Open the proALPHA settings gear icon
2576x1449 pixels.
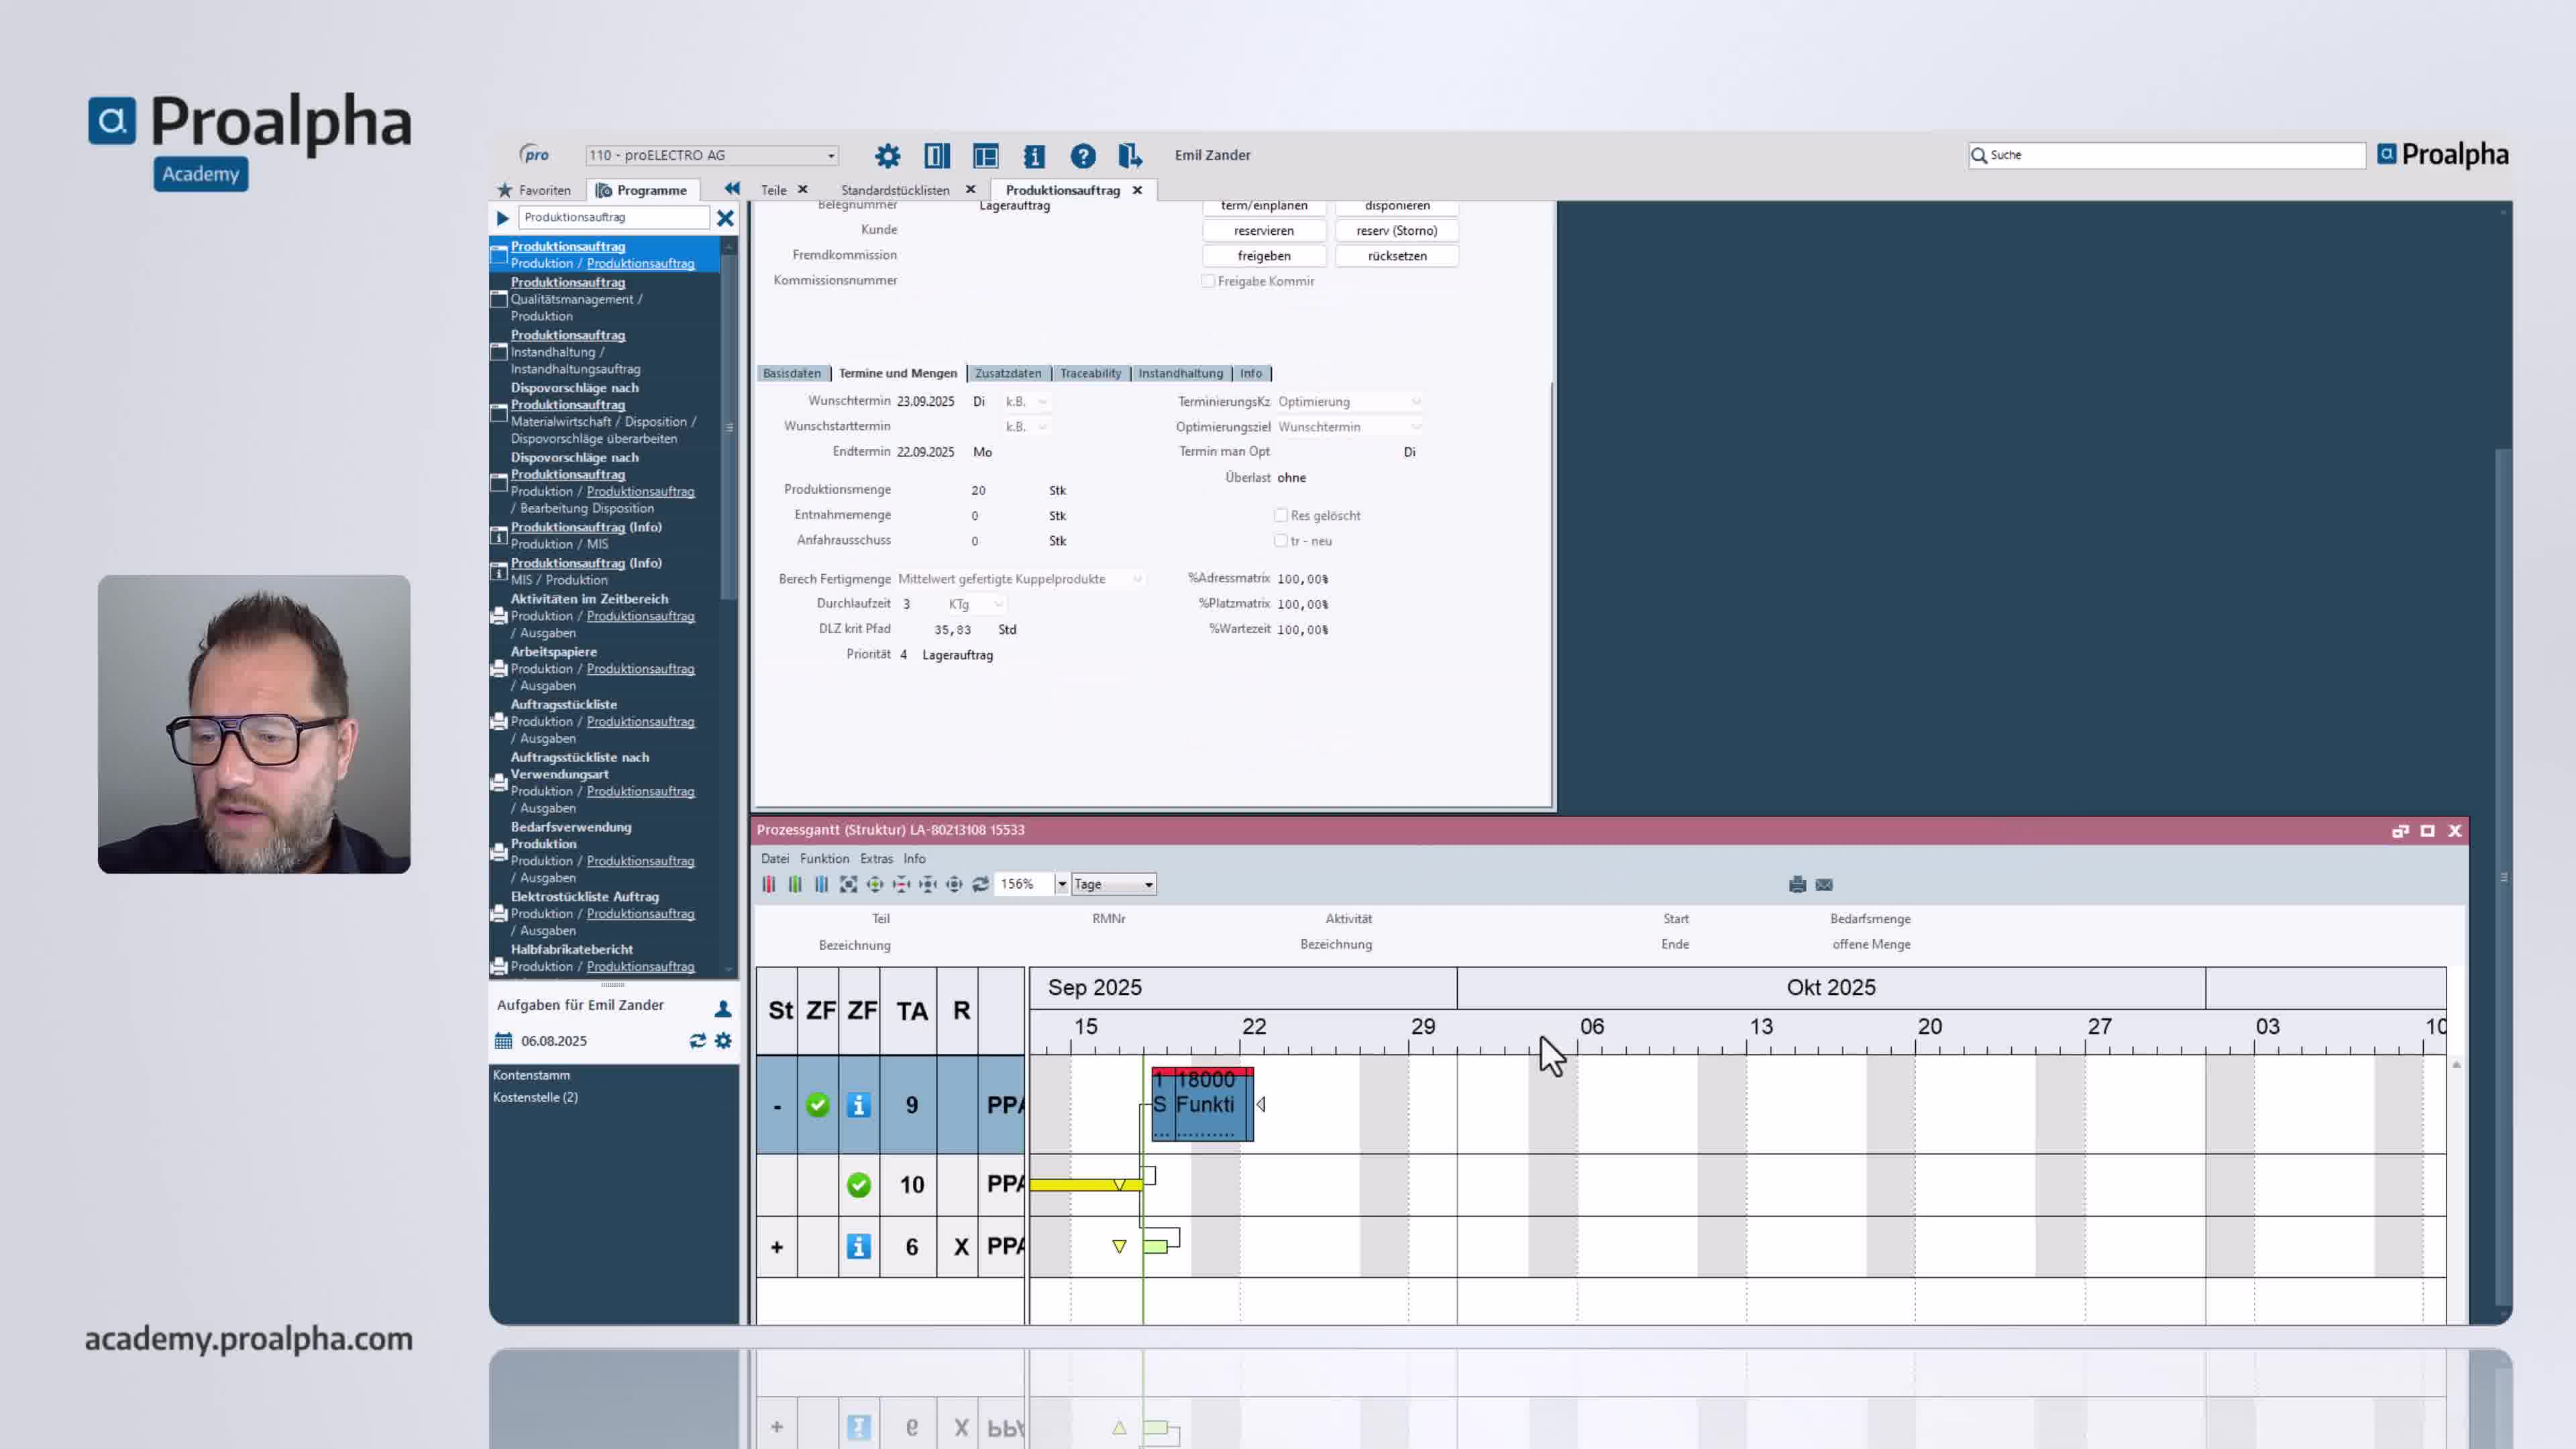[888, 156]
